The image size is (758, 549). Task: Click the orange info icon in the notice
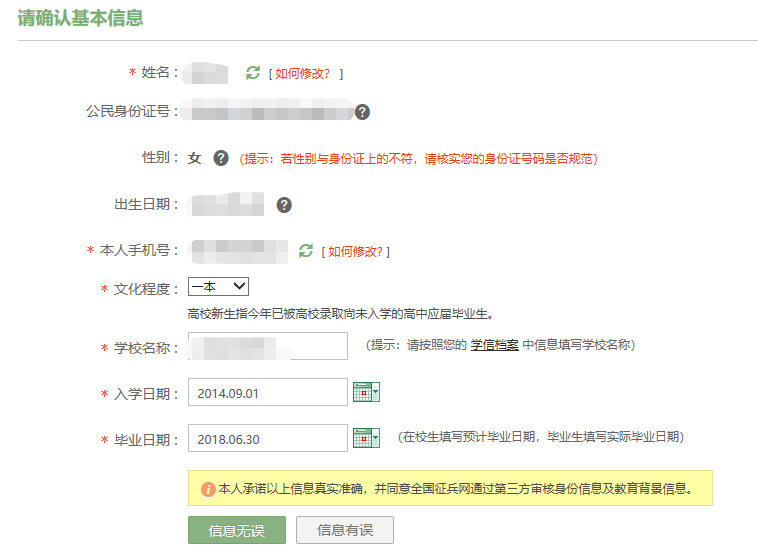click(208, 489)
